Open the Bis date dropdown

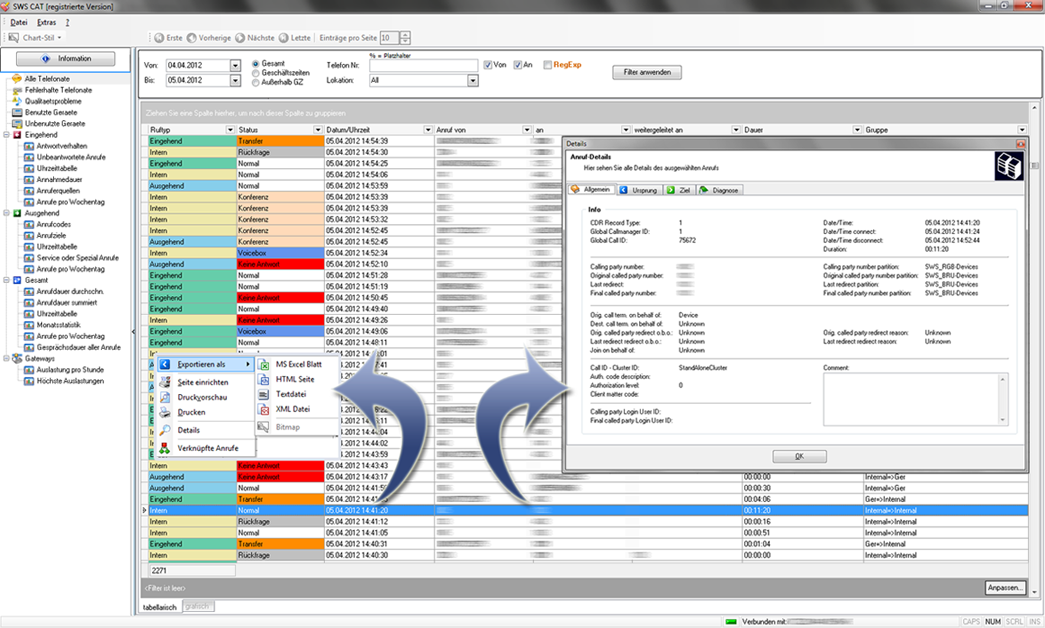coord(235,80)
